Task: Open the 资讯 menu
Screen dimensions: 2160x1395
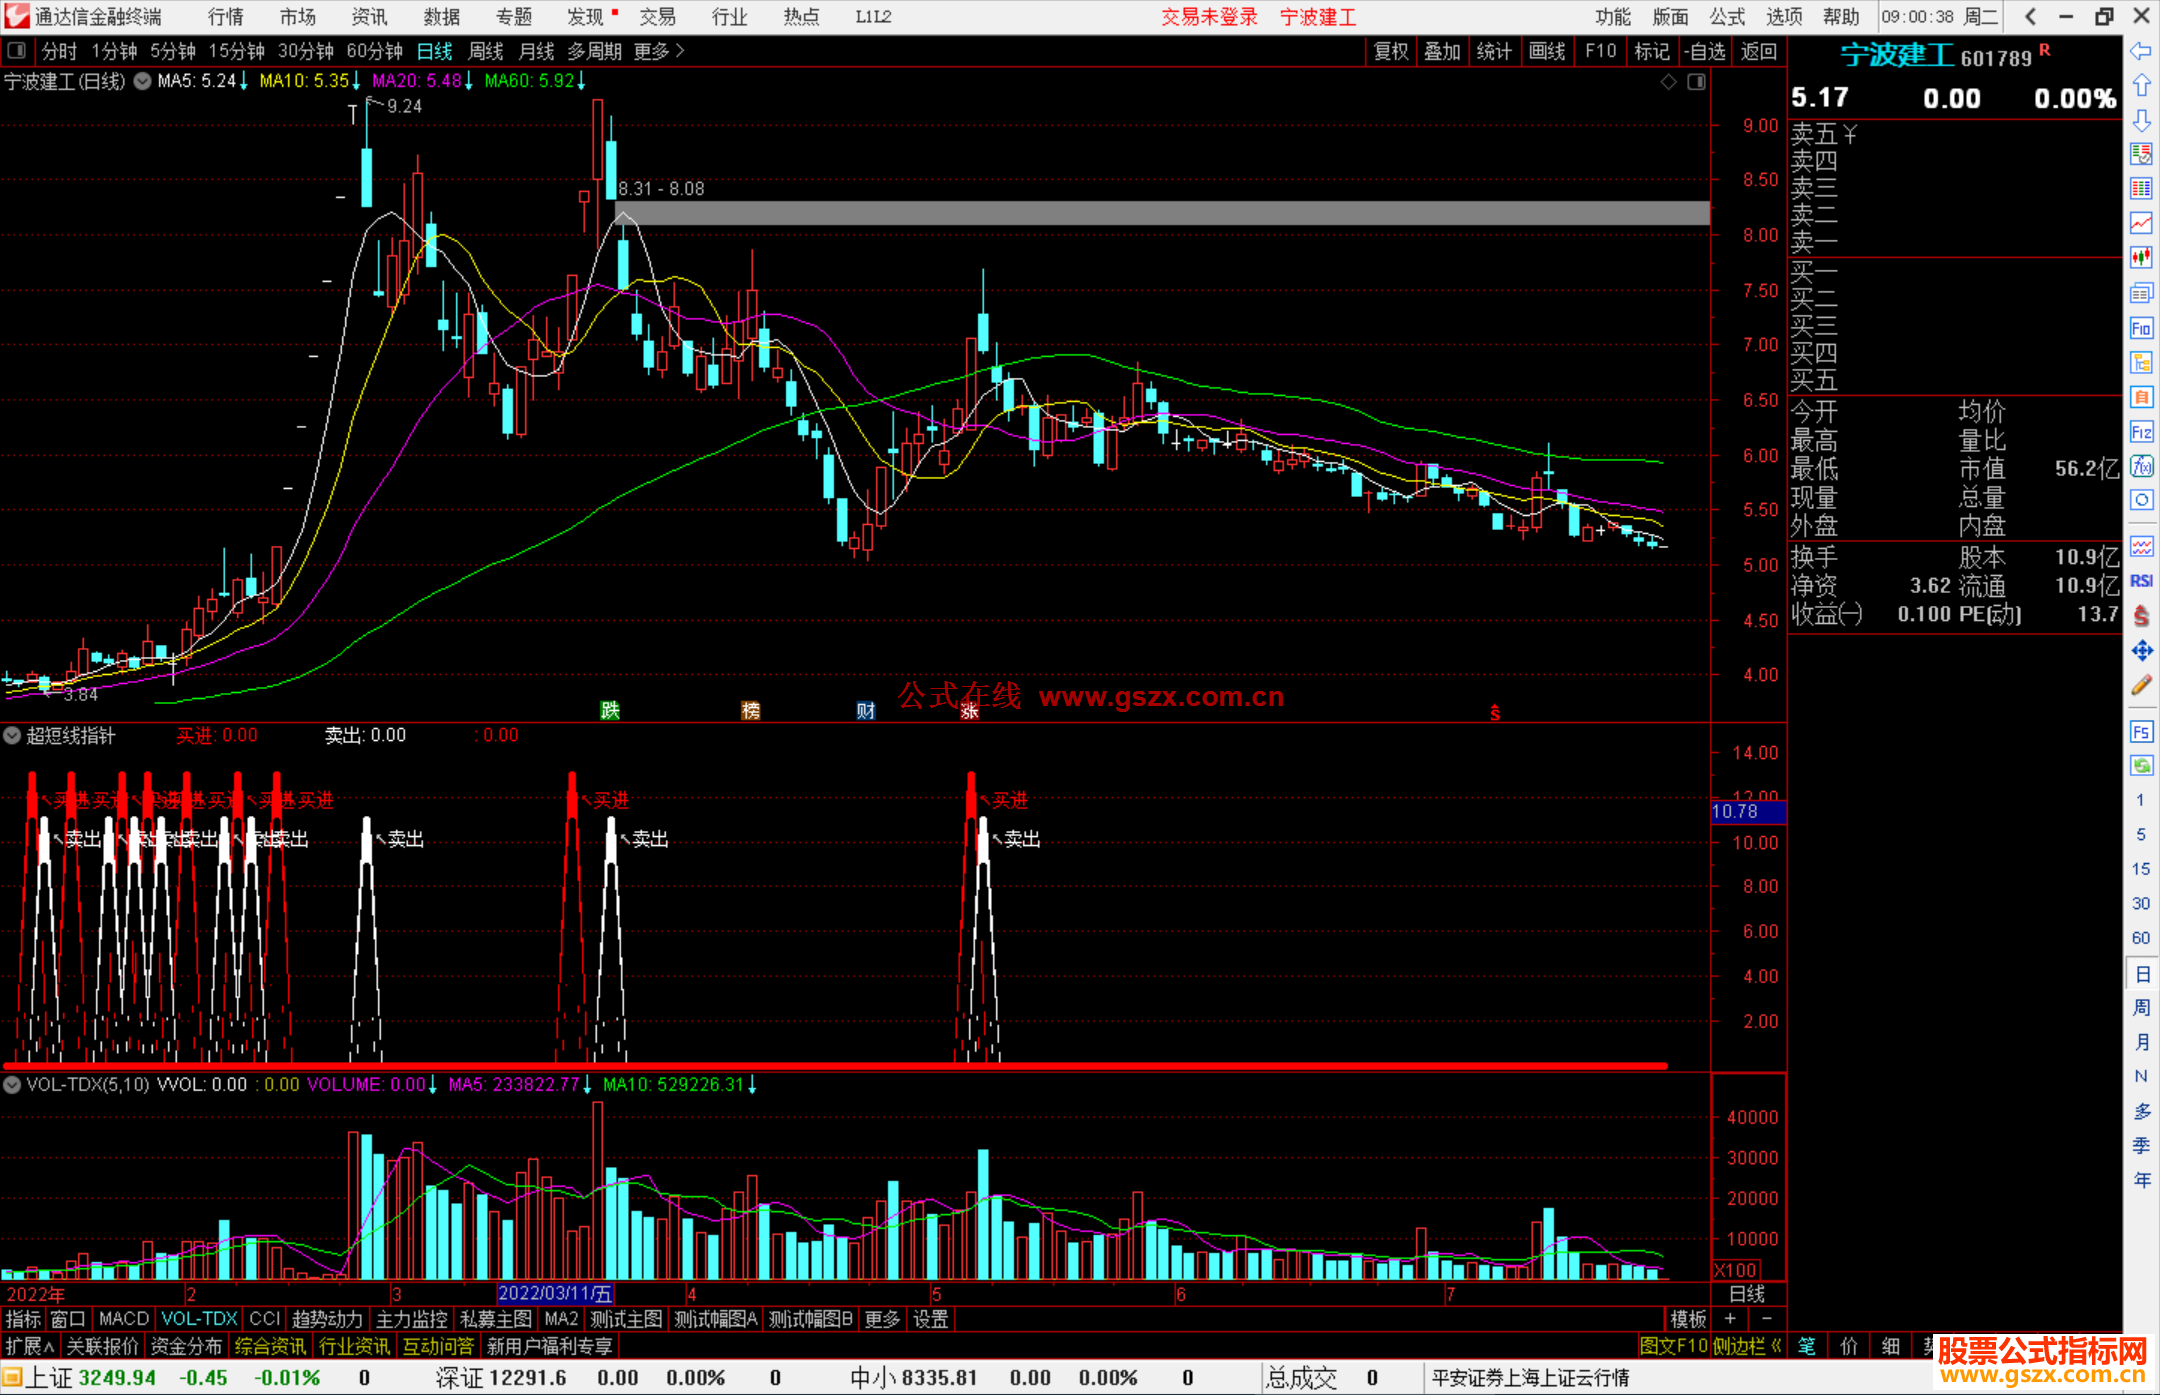Action: [370, 17]
